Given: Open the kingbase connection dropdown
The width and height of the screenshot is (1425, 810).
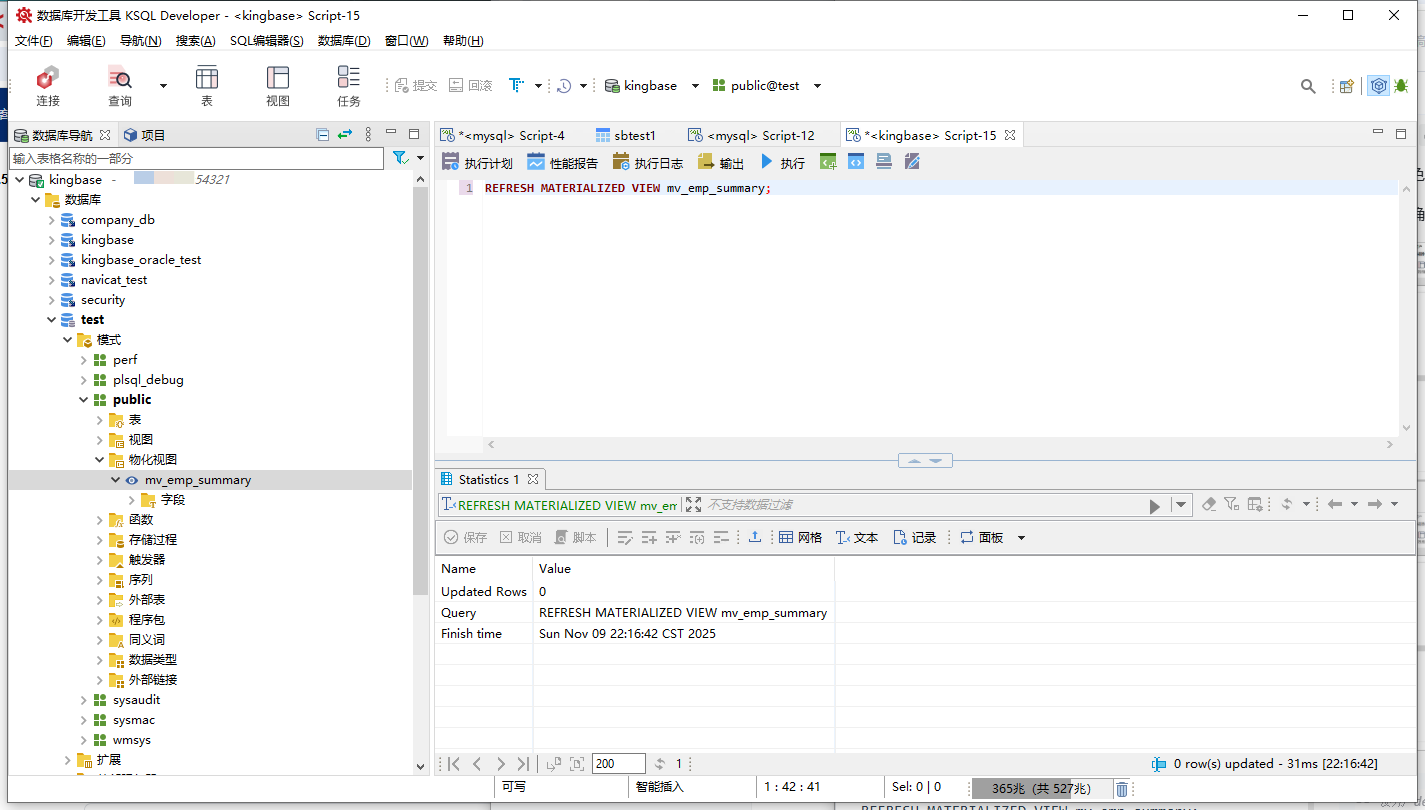Looking at the screenshot, I should [x=695, y=86].
